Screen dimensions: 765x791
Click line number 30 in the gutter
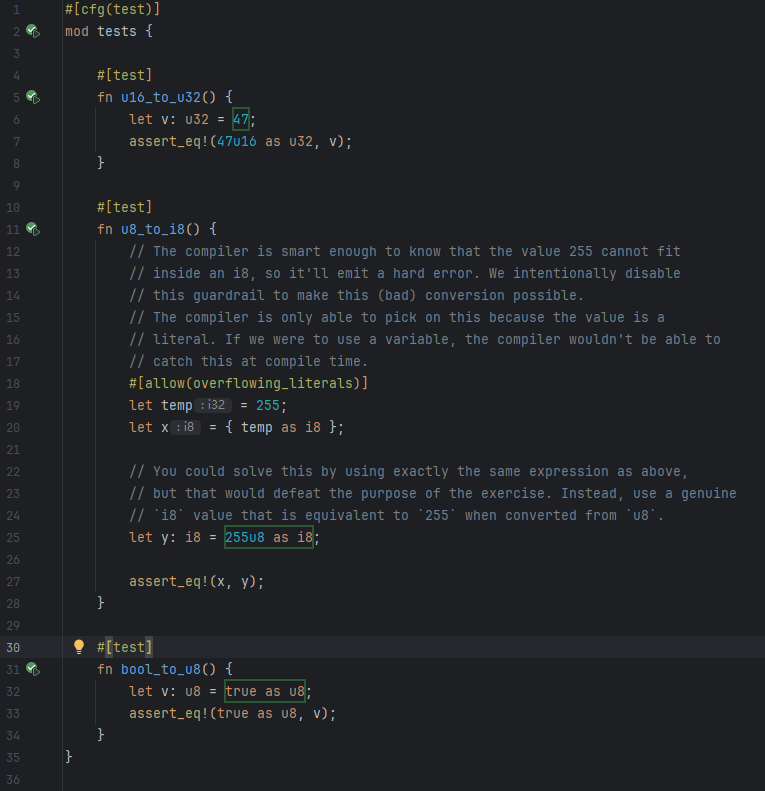(x=13, y=647)
